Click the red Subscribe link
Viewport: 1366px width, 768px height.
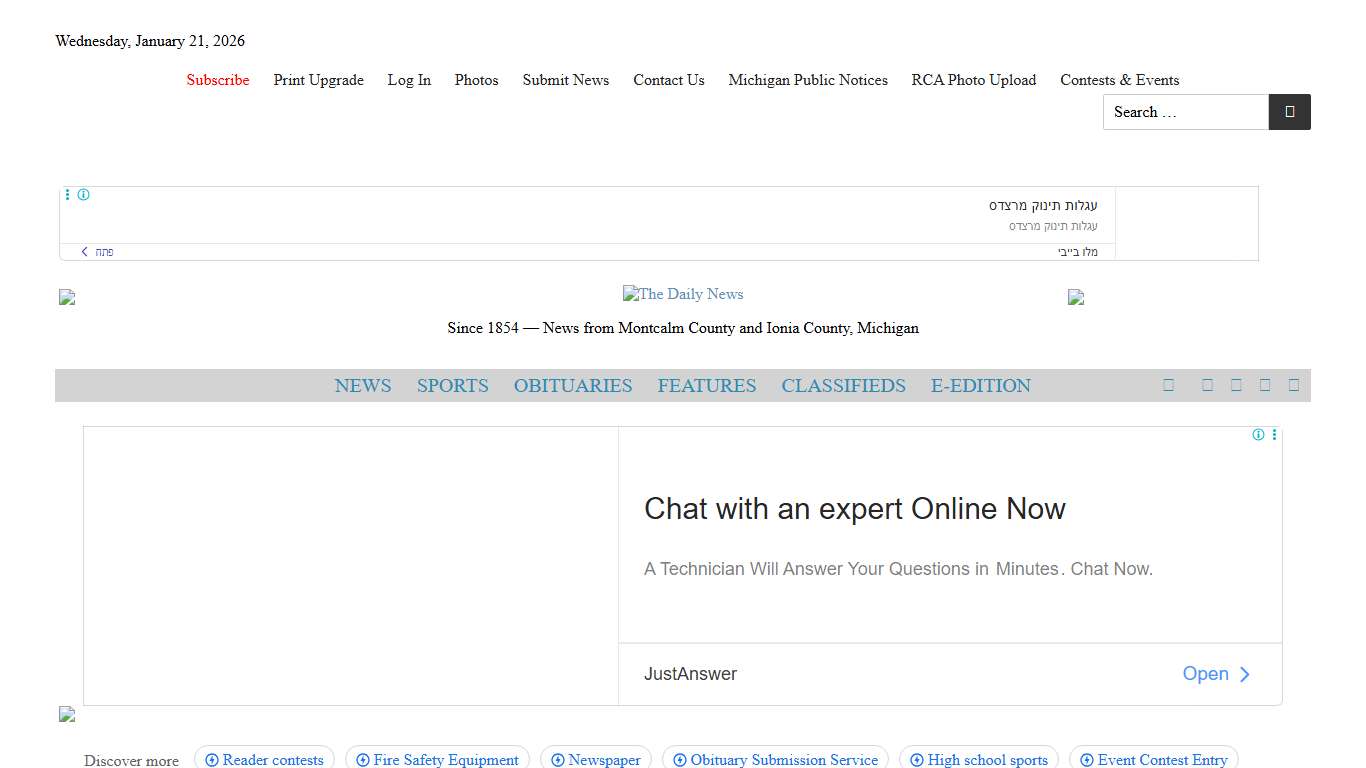(x=218, y=80)
